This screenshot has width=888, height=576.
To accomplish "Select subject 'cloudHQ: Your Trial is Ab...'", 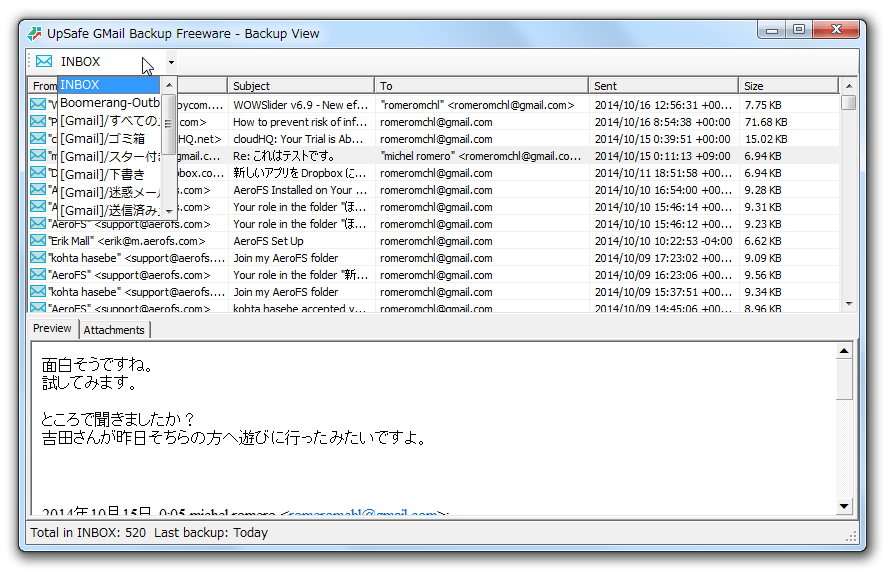I will [298, 139].
